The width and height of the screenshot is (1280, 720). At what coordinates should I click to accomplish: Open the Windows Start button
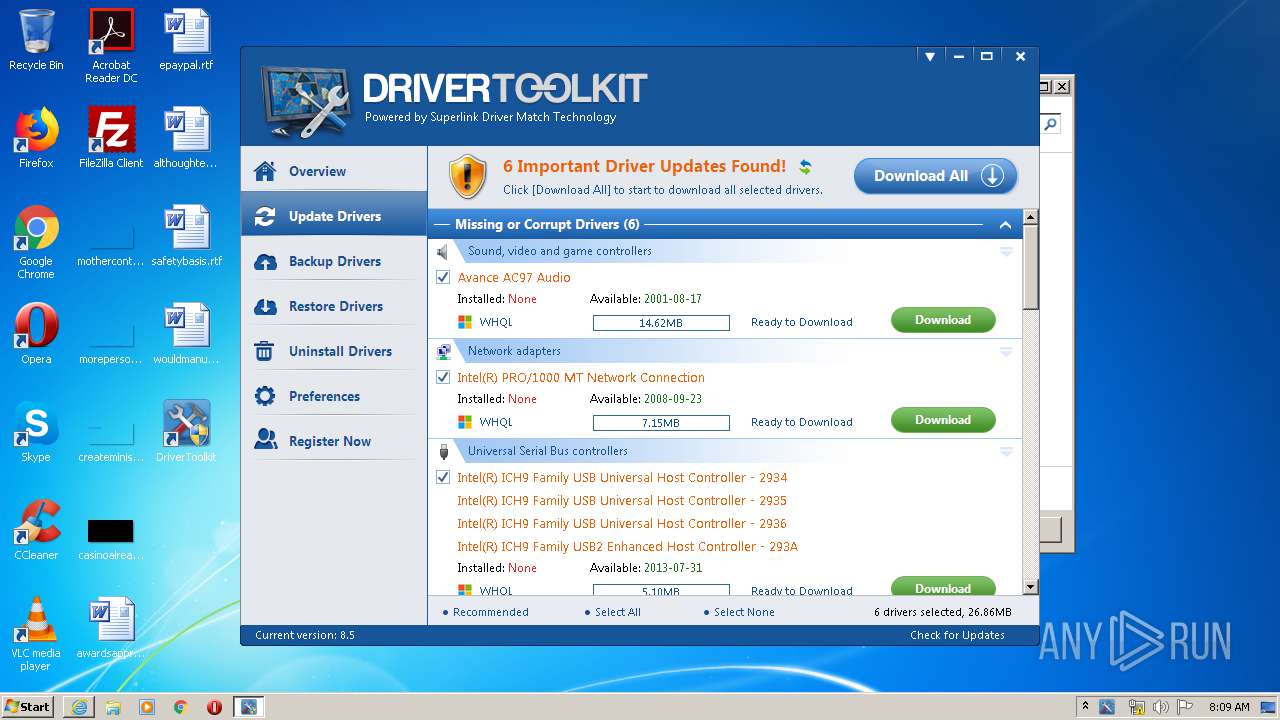[27, 707]
